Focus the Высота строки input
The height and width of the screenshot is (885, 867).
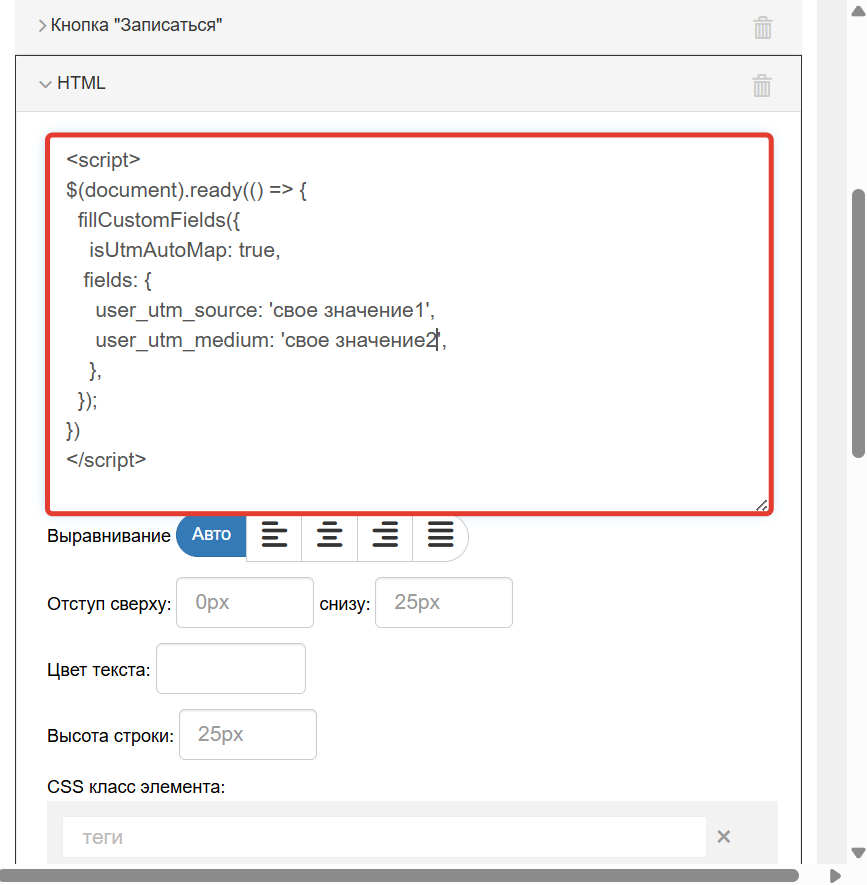pos(248,734)
